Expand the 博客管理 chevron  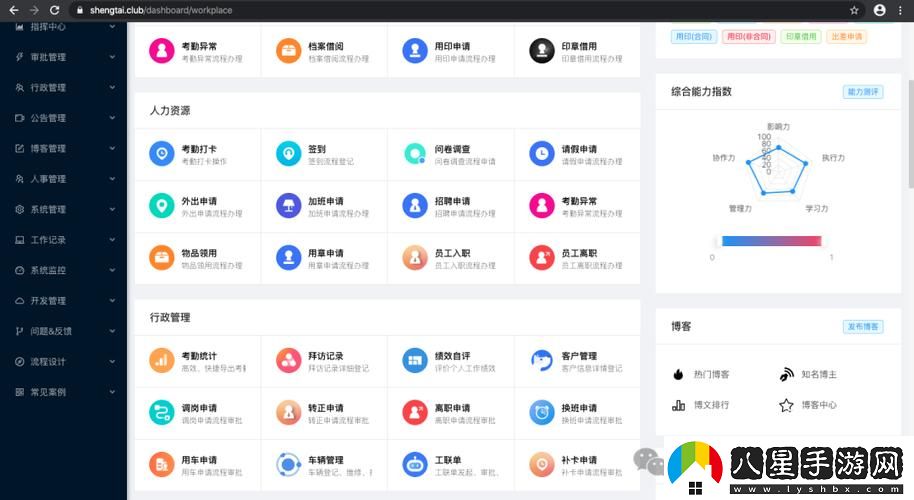(112, 148)
